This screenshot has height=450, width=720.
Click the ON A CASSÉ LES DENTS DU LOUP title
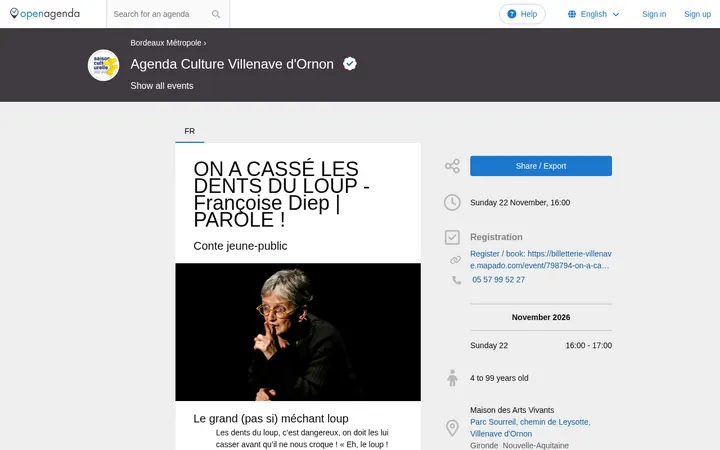[x=281, y=194]
